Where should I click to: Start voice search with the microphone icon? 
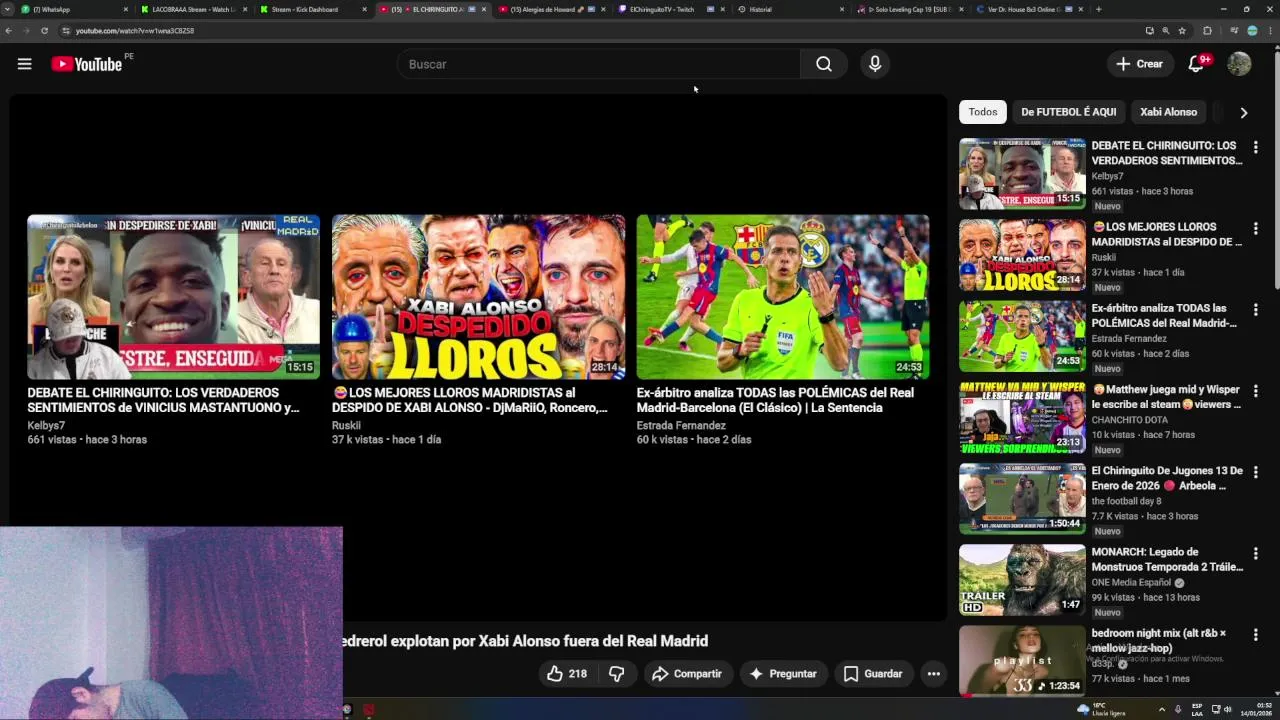[x=875, y=64]
